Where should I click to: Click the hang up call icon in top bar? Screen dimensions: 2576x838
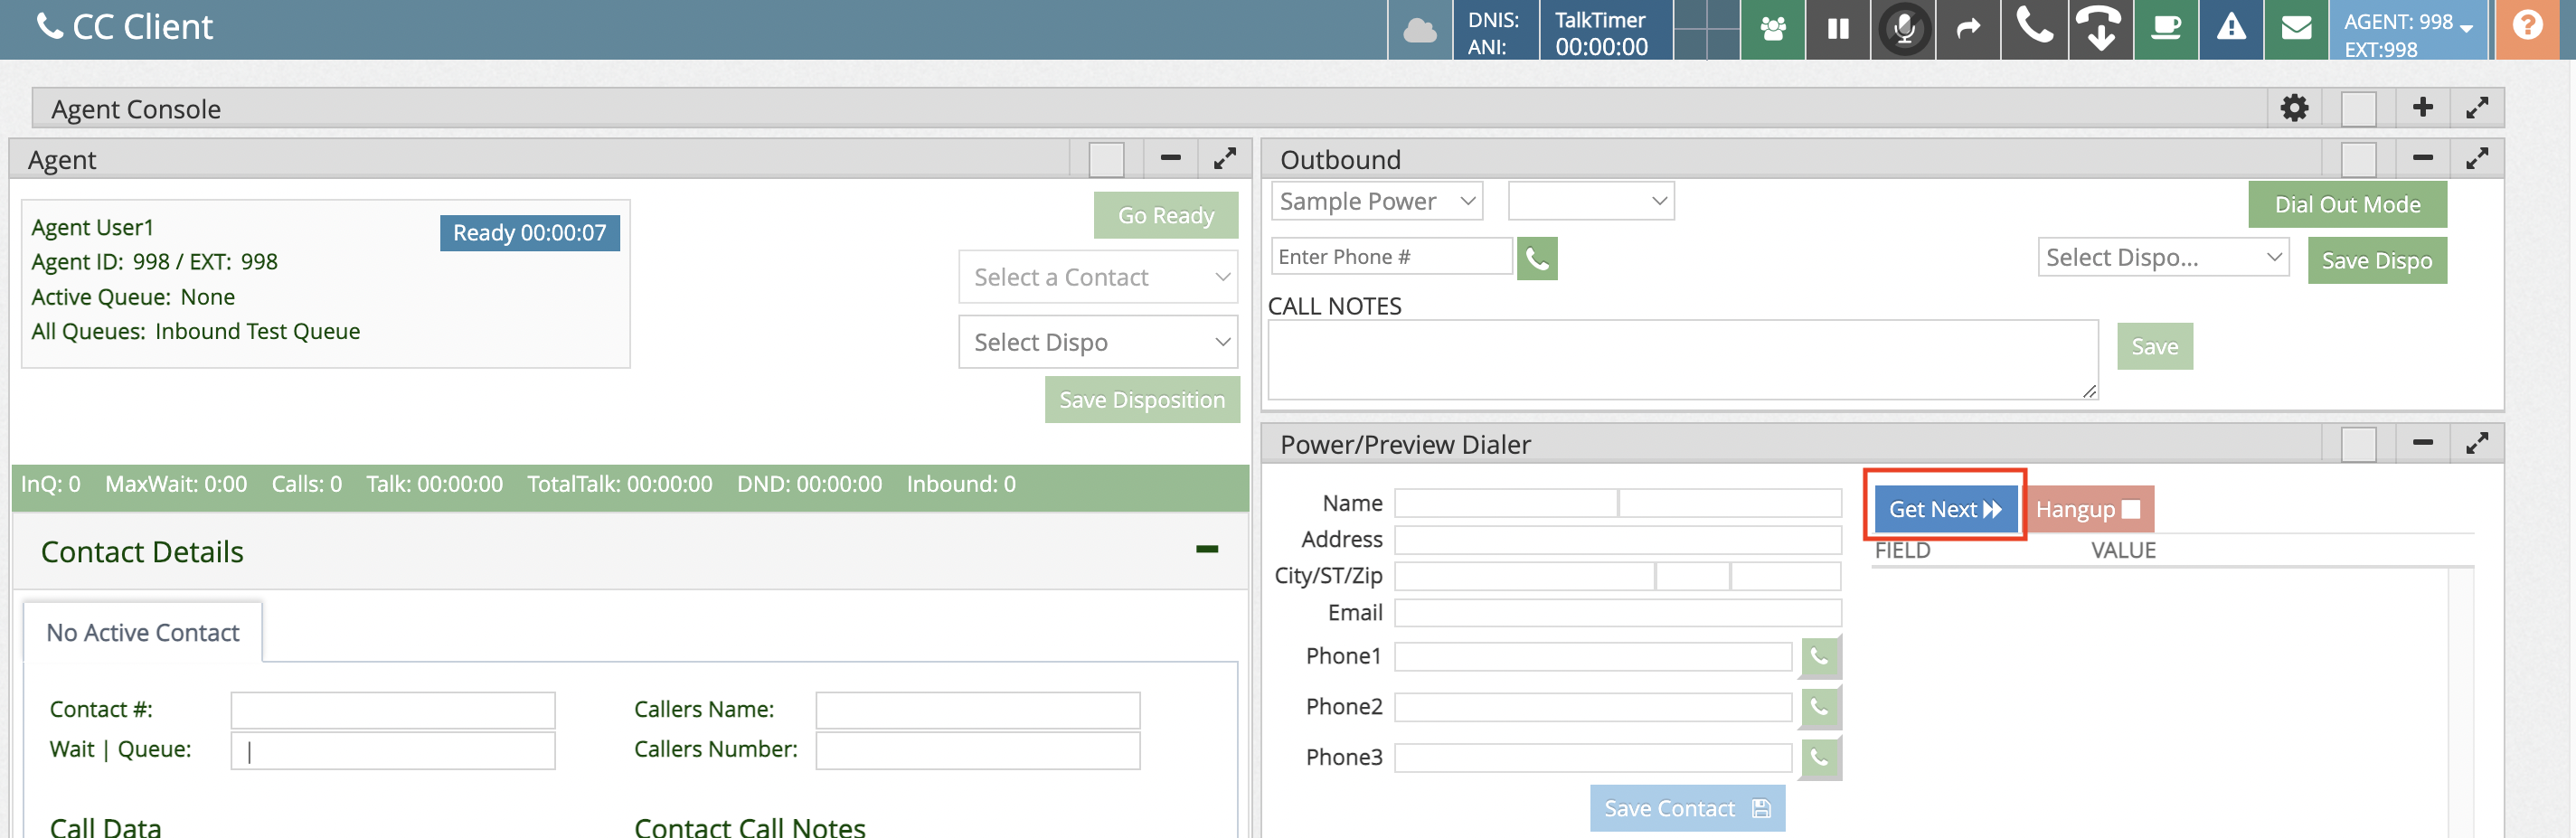click(x=2100, y=29)
